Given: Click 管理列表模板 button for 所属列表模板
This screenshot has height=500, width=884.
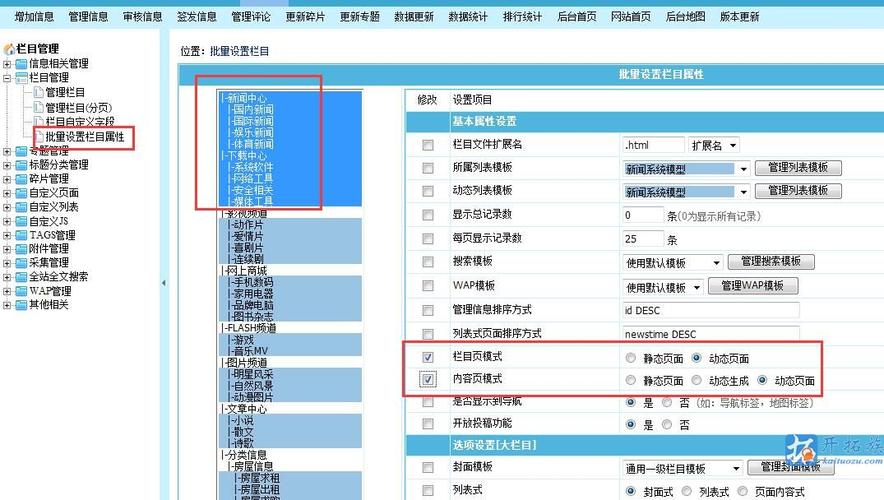Looking at the screenshot, I should tap(798, 167).
